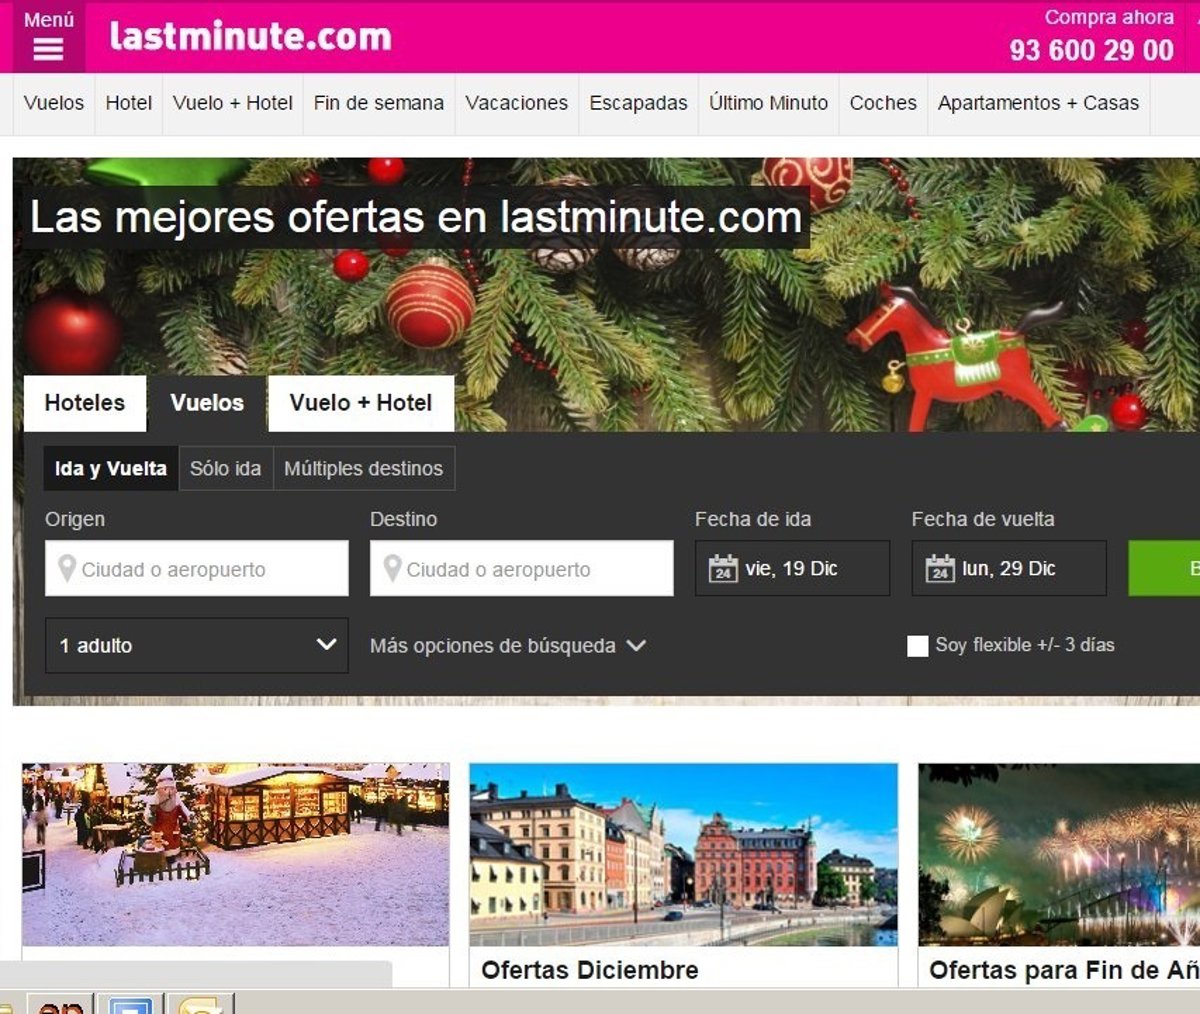Expand the 1 adulto passenger dropdown

tap(196, 645)
